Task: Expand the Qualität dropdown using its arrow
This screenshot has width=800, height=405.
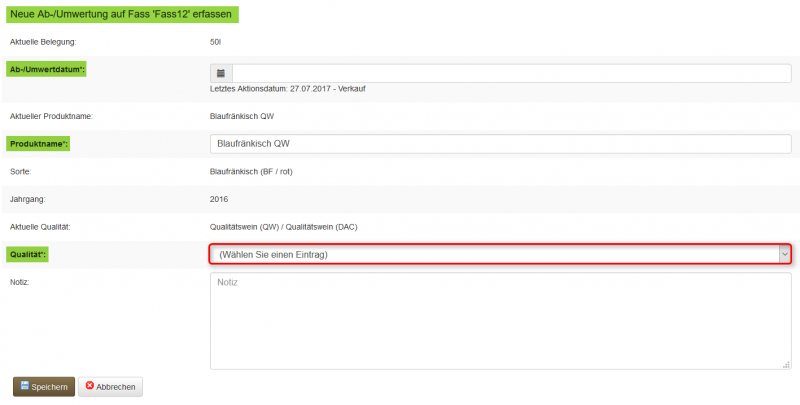Action: tap(784, 254)
